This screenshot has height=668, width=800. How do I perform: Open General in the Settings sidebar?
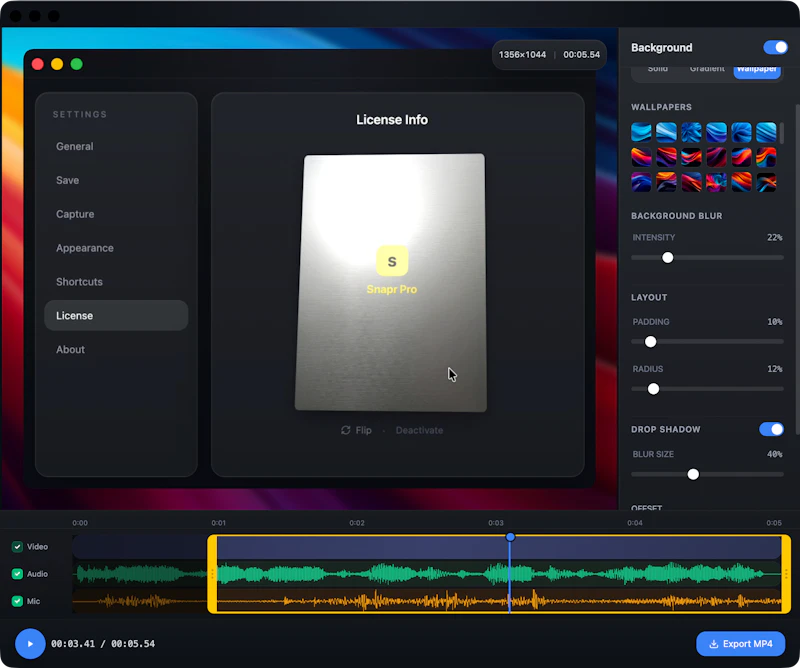116,146
